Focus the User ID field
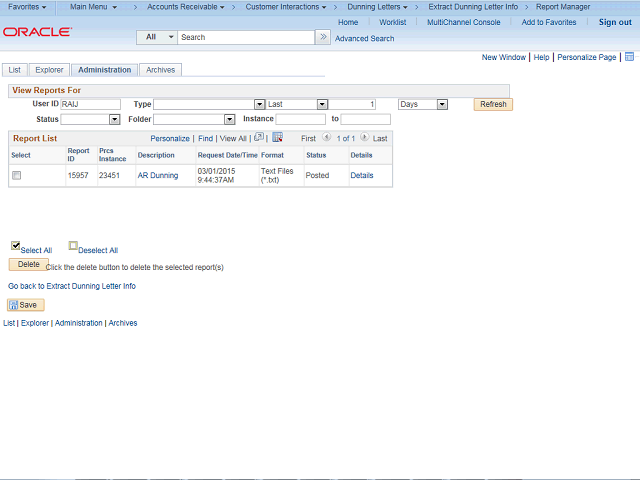The height and width of the screenshot is (480, 640). [91, 104]
